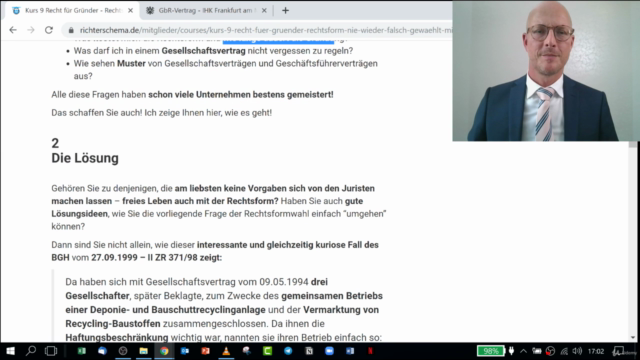Click the bold text 'Gesellschaftsvertrag' in bullet list
640x360 pixels.
click(x=203, y=51)
